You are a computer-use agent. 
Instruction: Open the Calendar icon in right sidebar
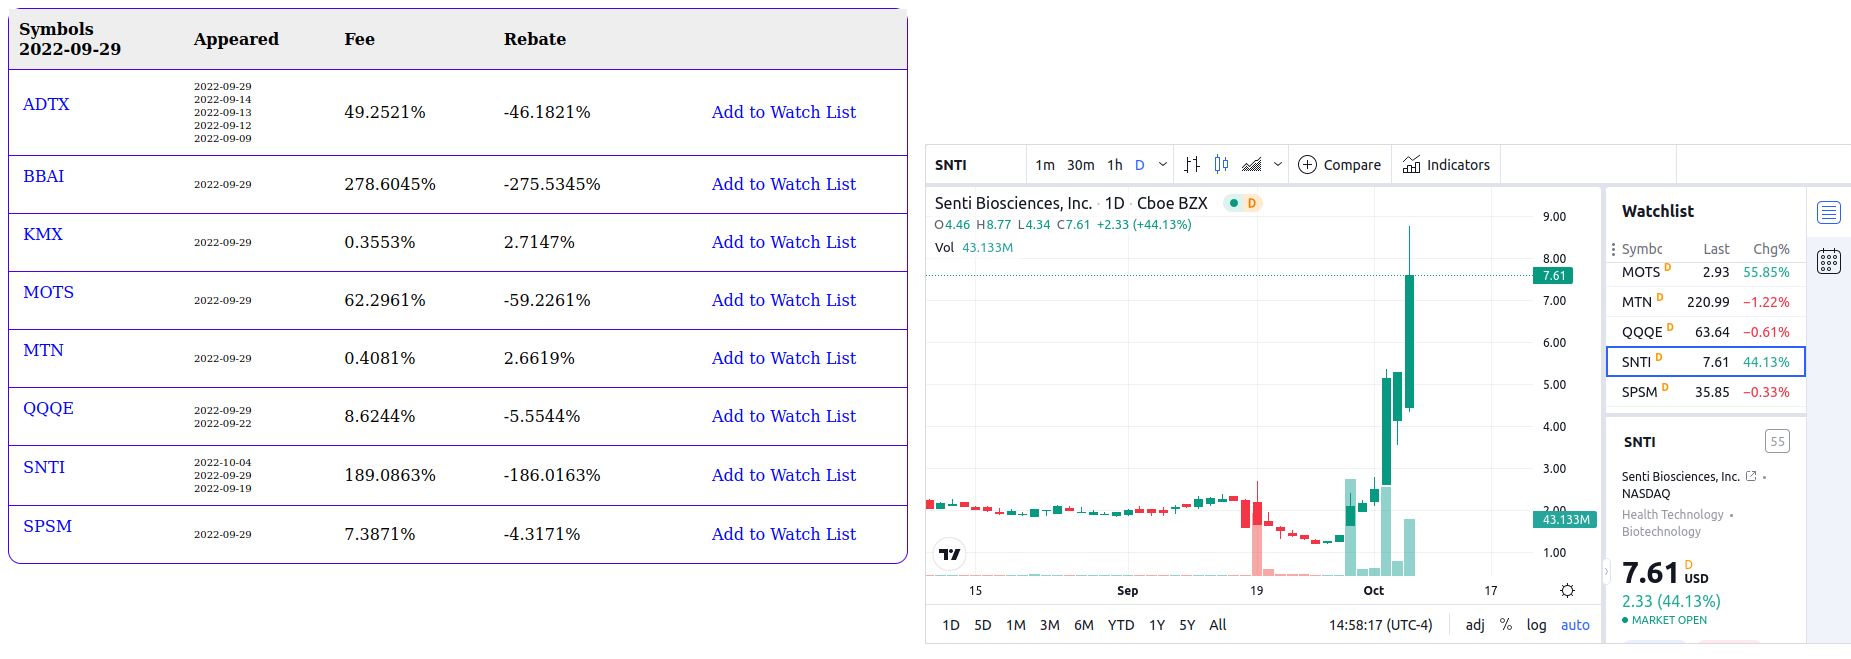tap(1829, 261)
